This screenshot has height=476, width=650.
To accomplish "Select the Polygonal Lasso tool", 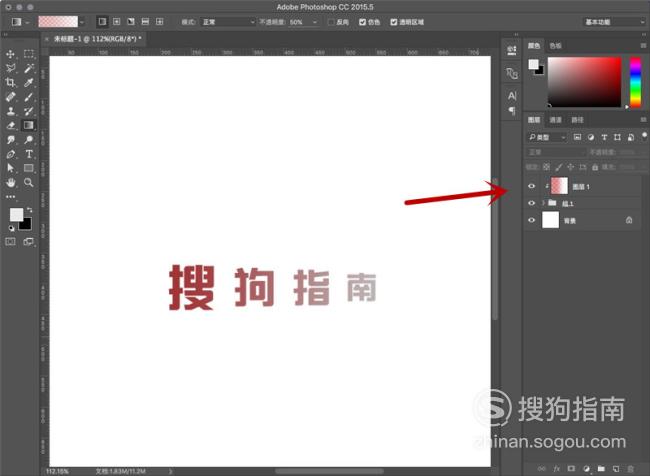I will click(10, 68).
